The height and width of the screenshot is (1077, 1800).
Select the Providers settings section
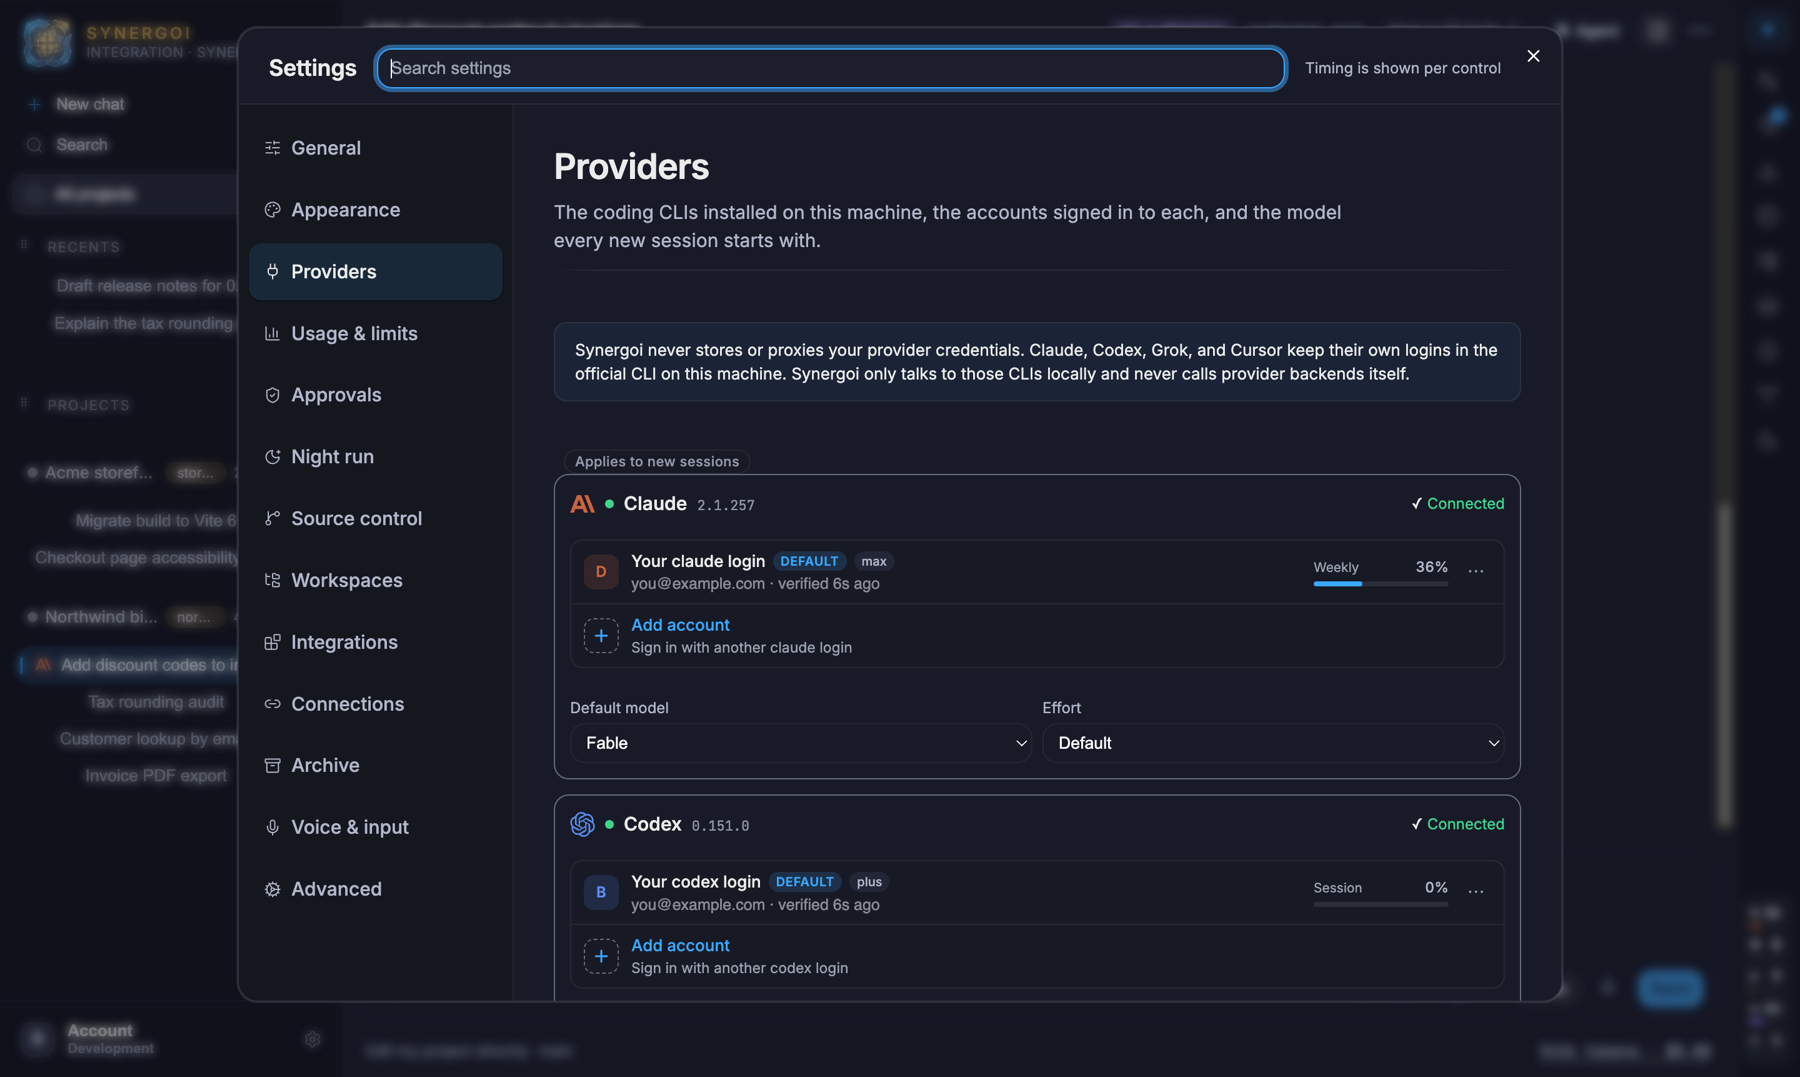[x=375, y=272]
